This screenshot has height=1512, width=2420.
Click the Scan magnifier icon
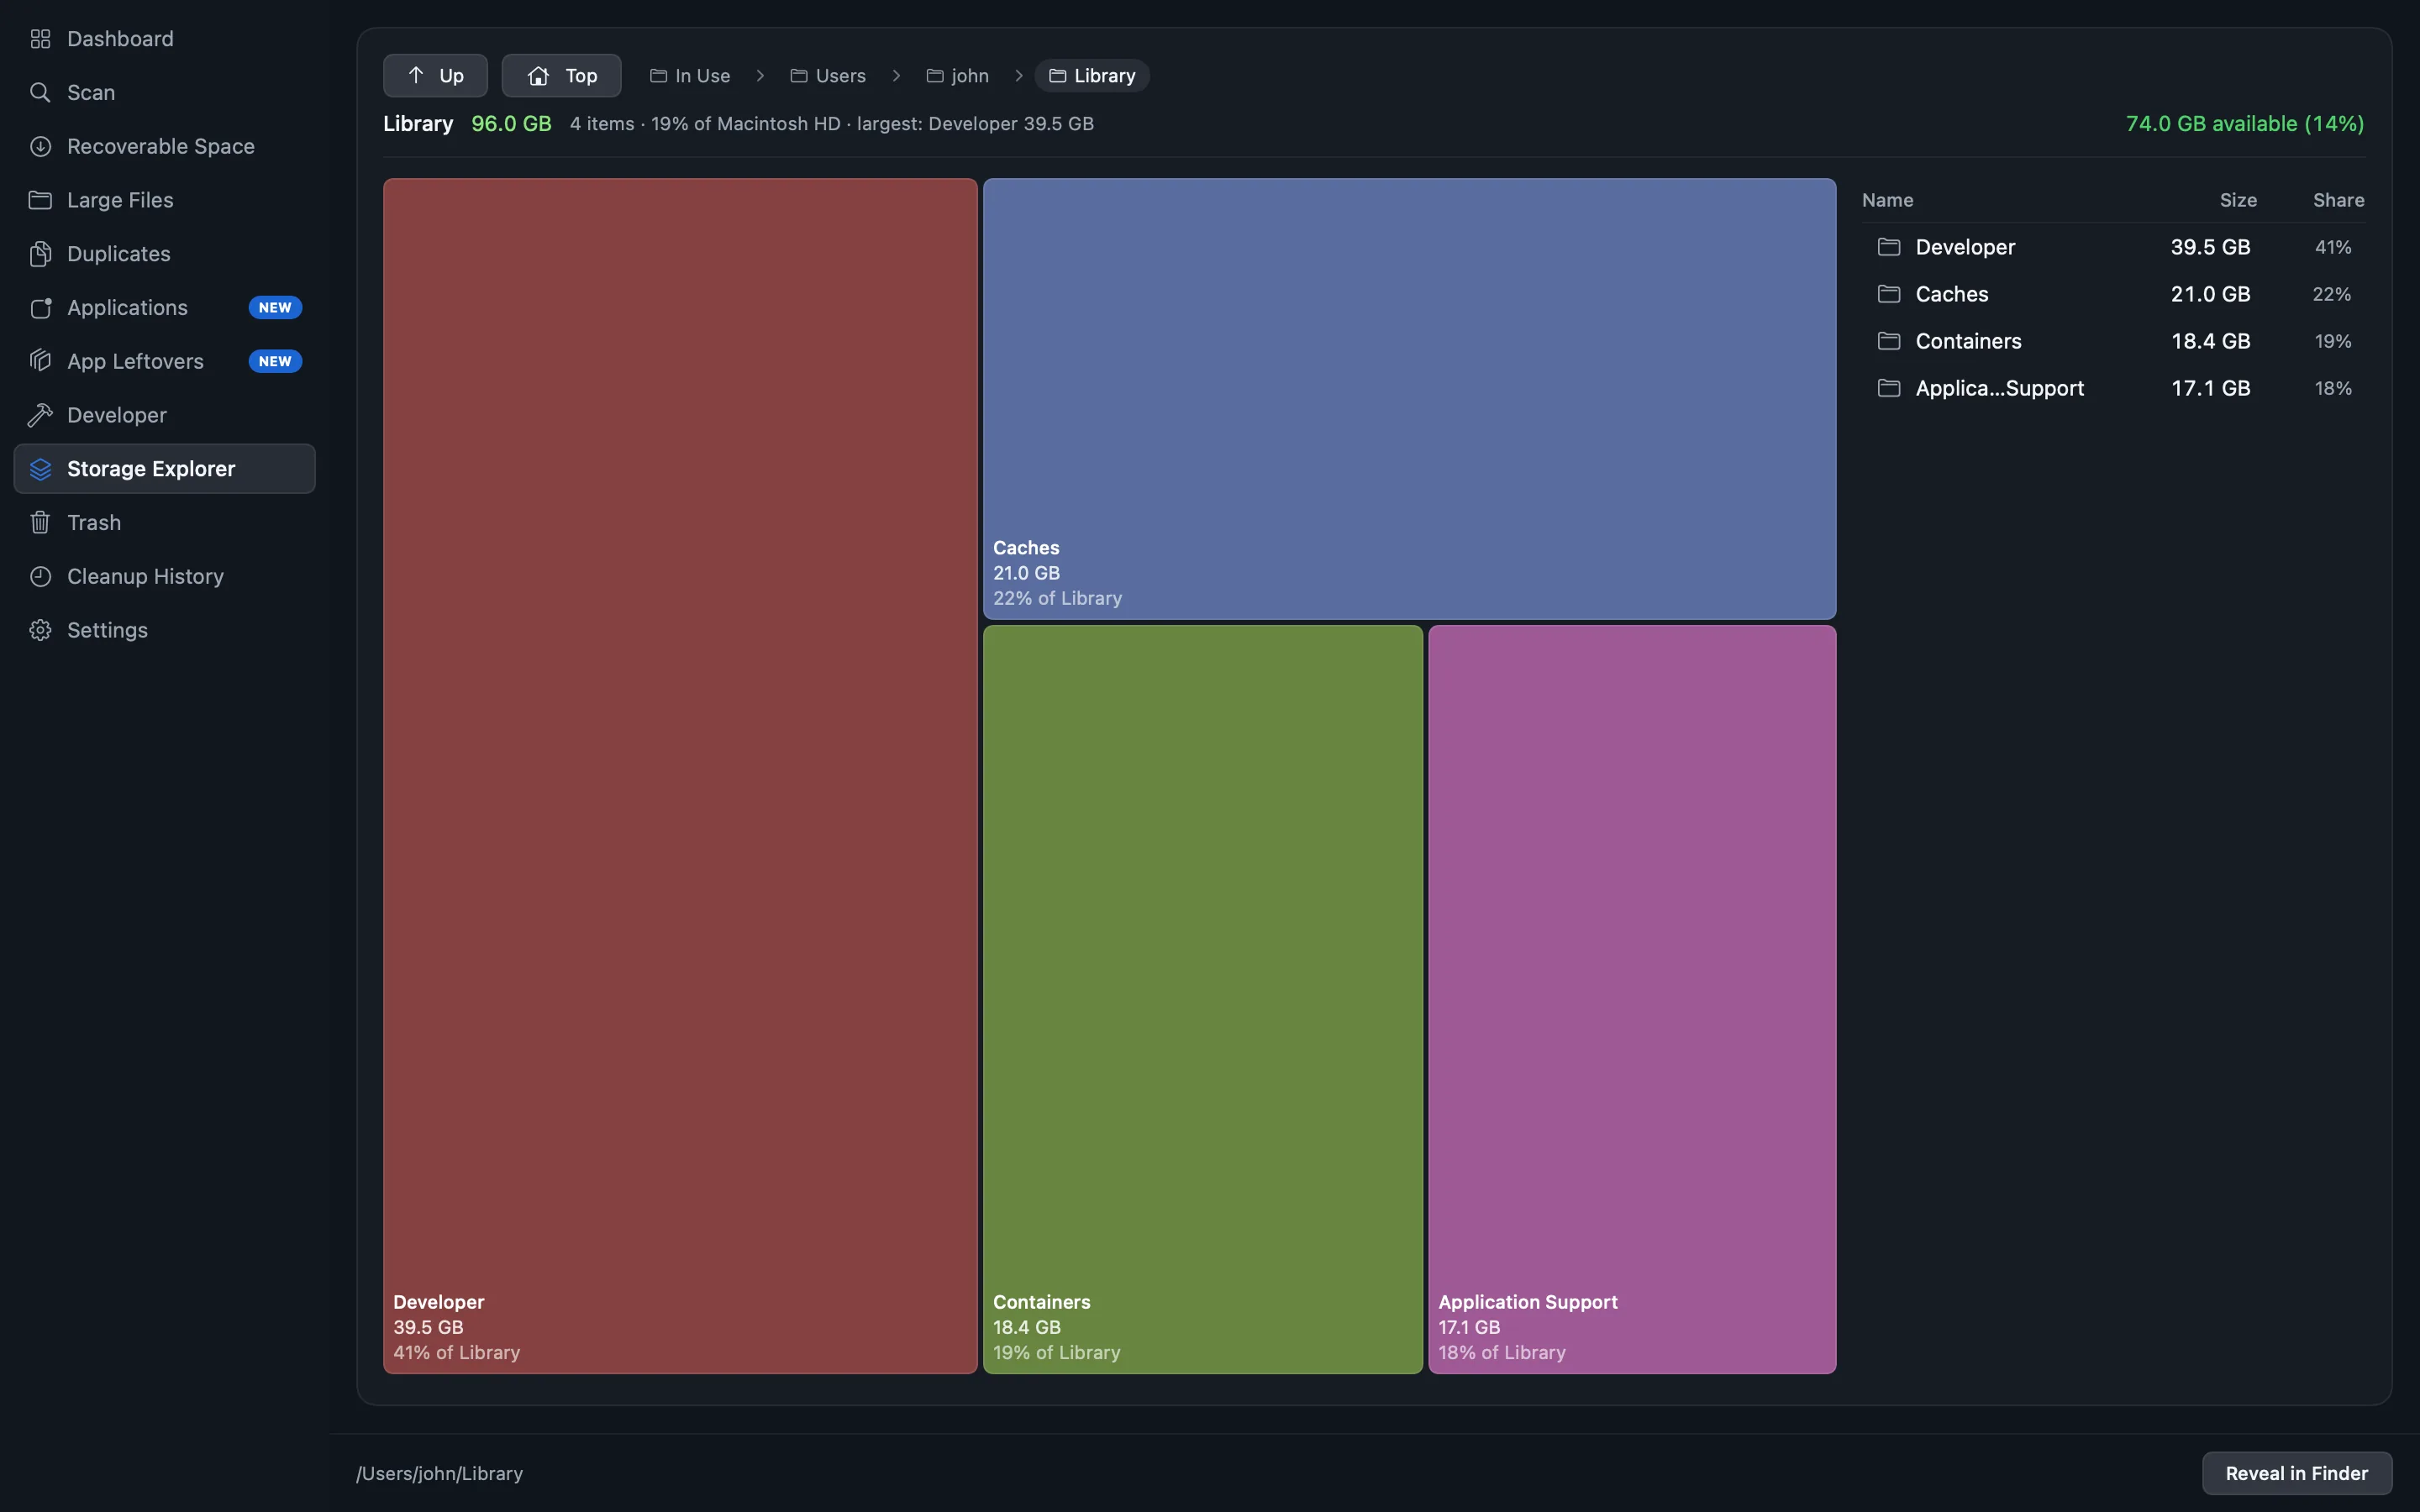coord(40,93)
